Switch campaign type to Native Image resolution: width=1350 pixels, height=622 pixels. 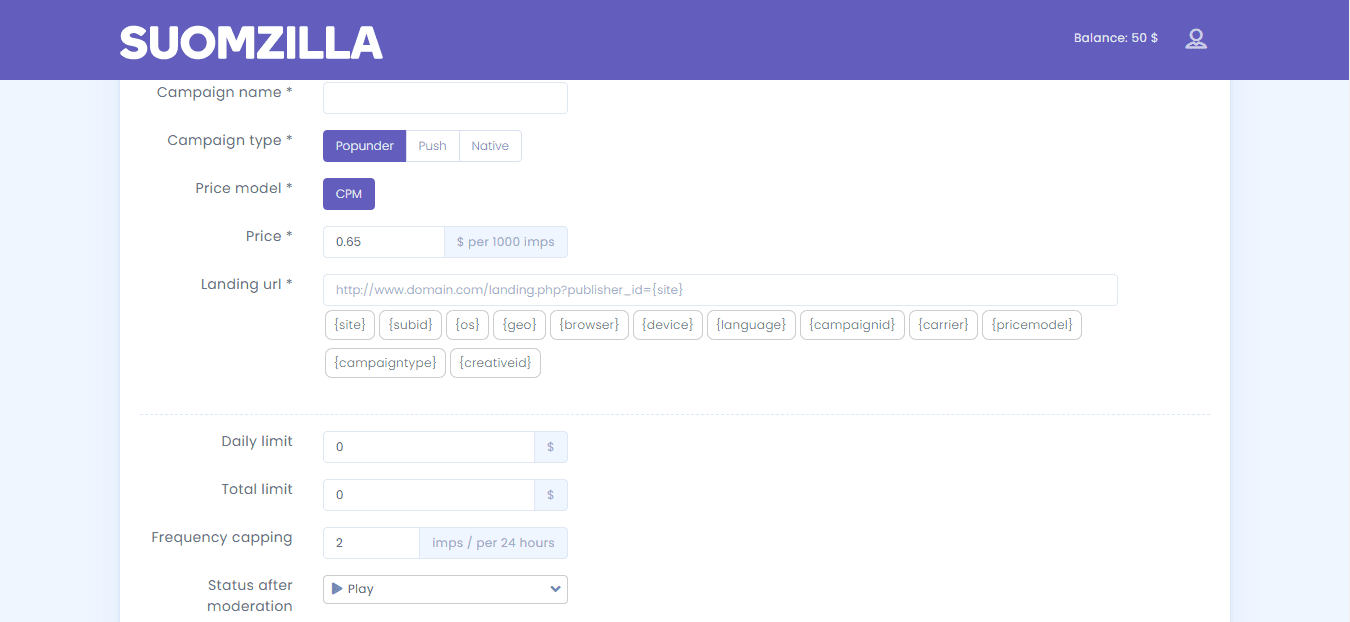click(x=490, y=145)
